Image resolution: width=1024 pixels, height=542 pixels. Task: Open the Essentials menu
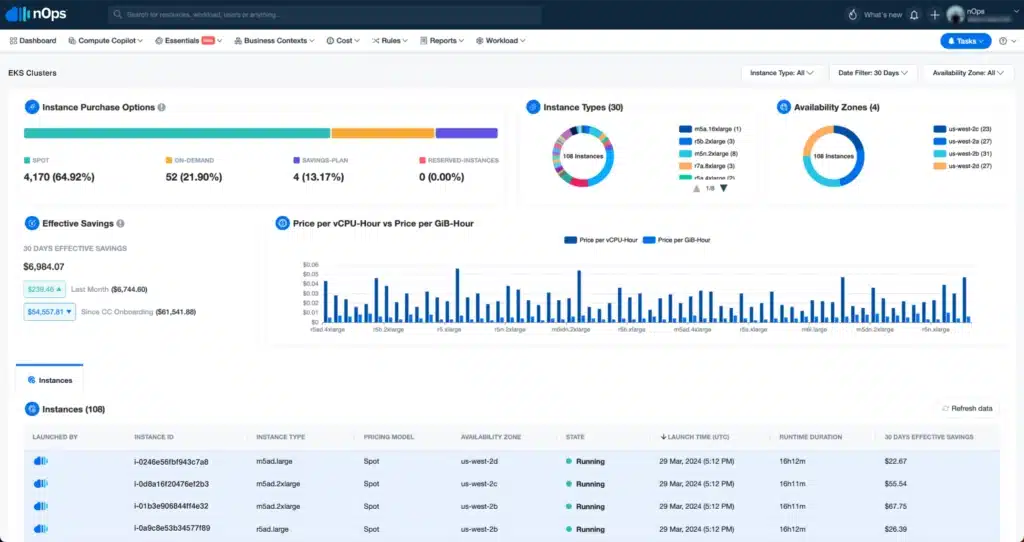[x=188, y=40]
